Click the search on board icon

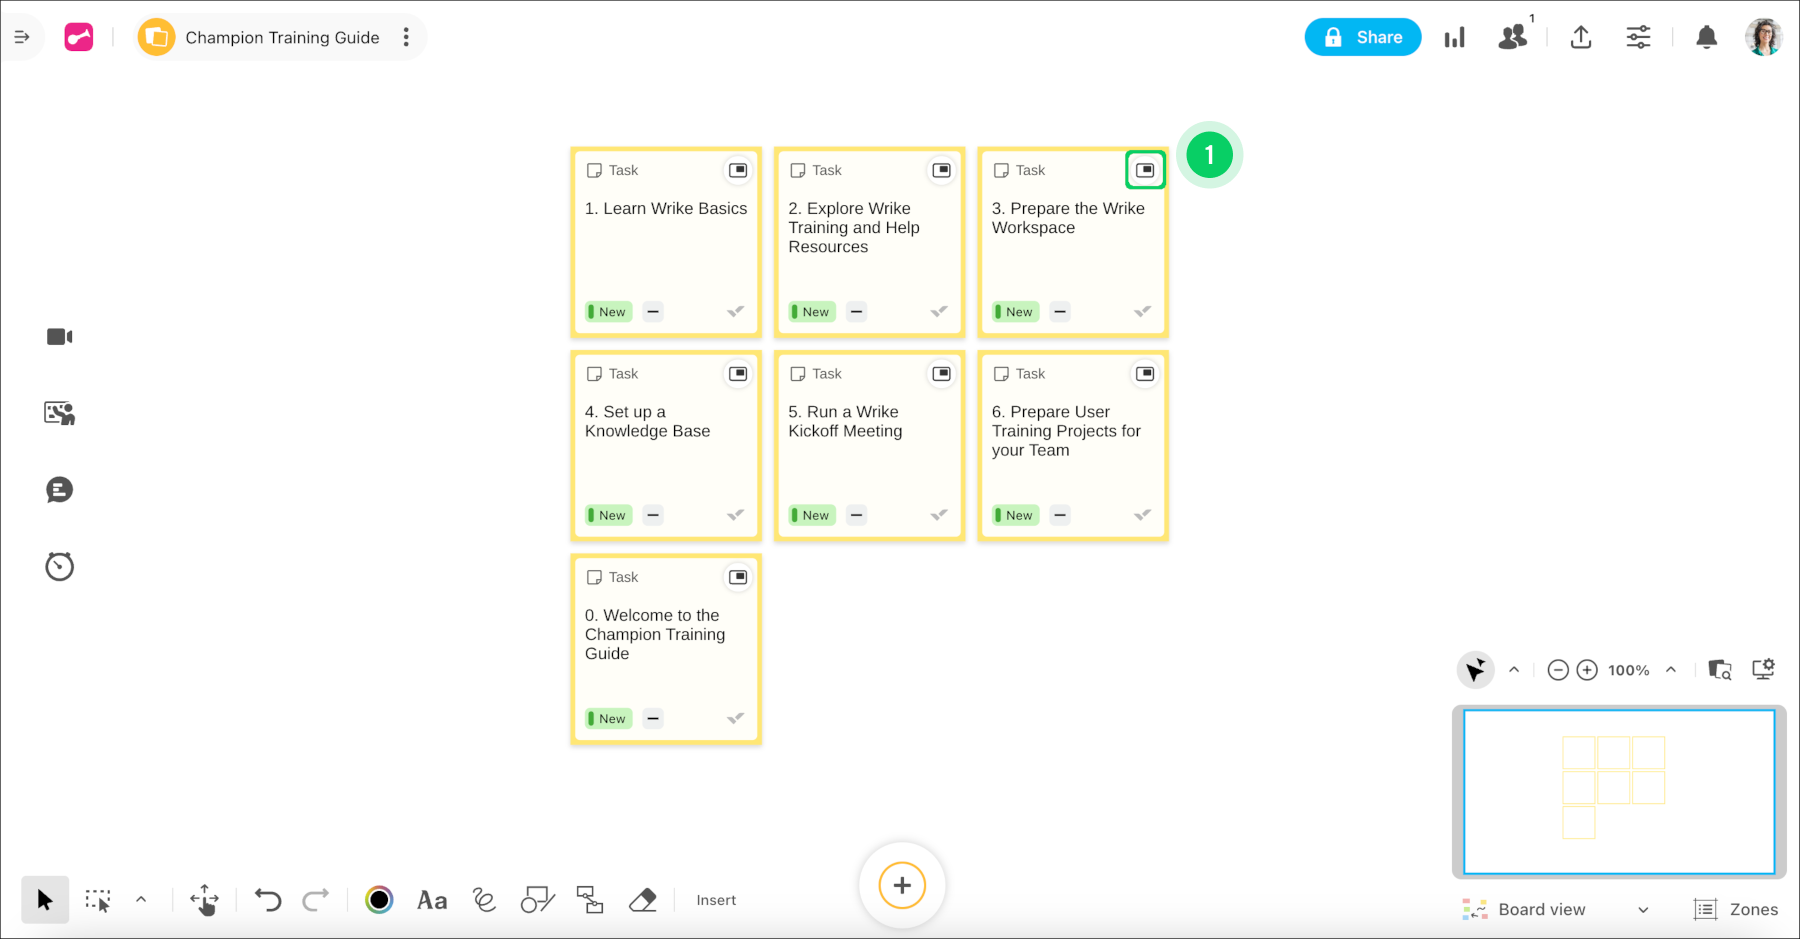pyautogui.click(x=1720, y=670)
